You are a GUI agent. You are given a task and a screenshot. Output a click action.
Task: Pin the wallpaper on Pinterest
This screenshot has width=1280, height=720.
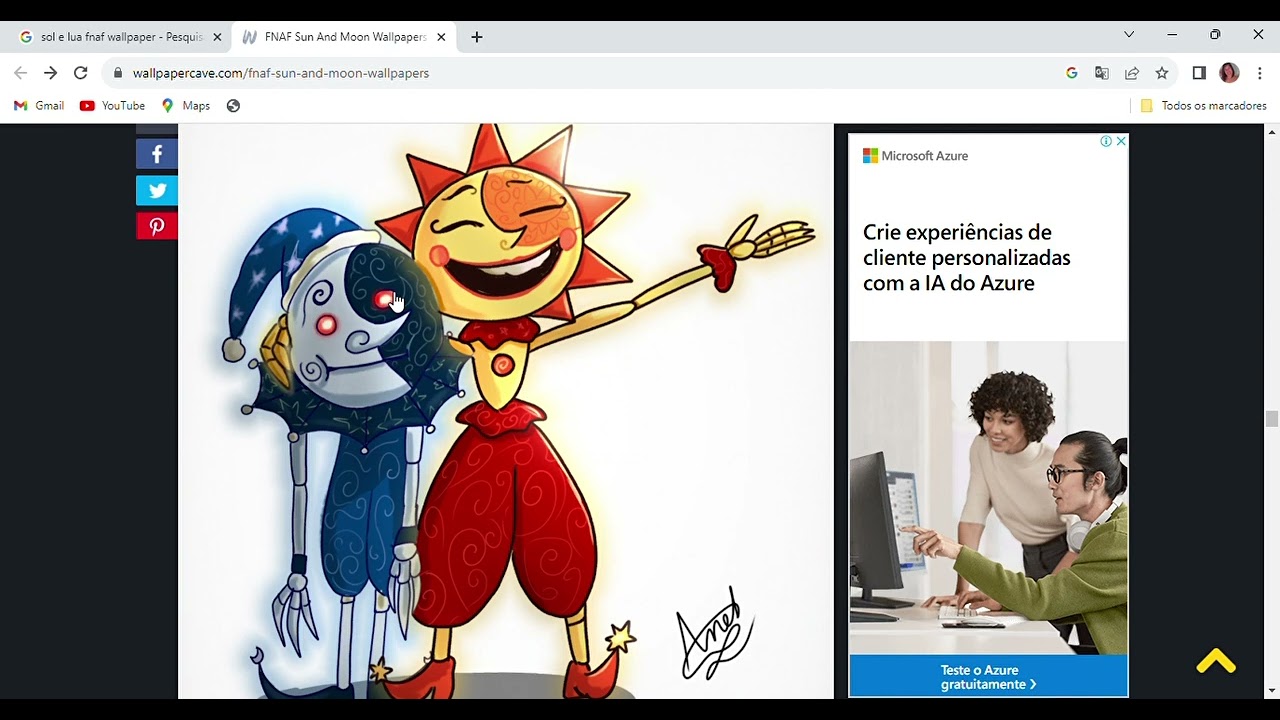tap(157, 226)
